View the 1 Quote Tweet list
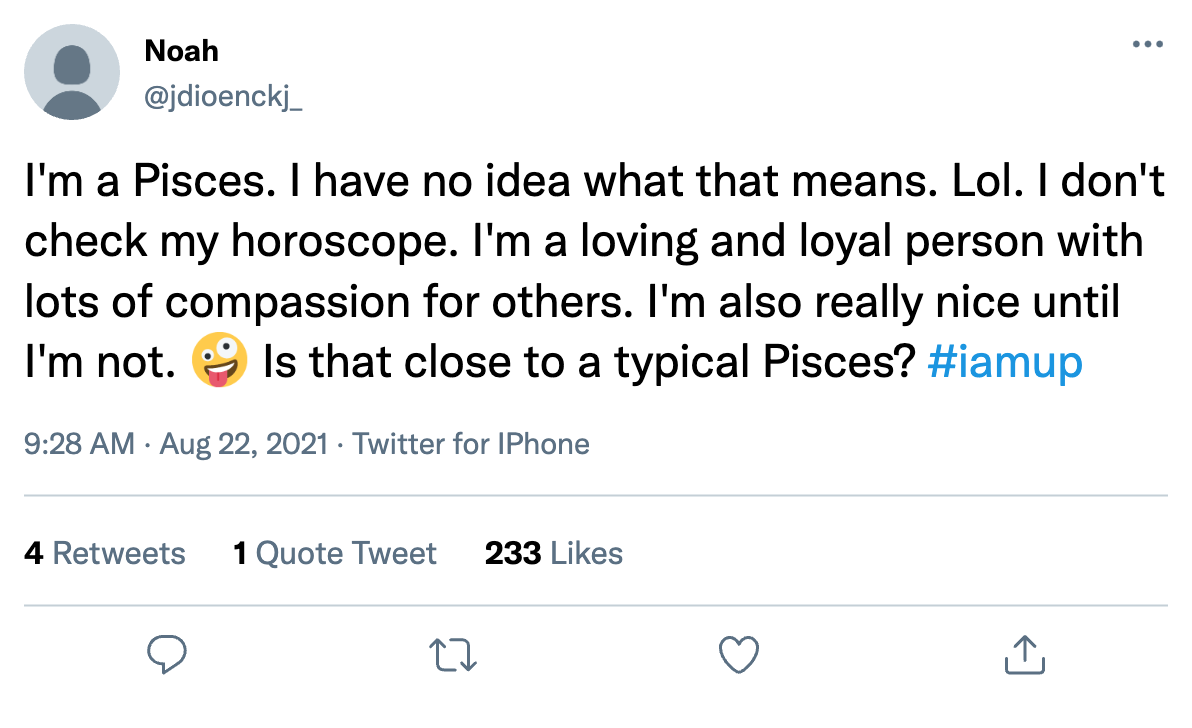 (335, 553)
